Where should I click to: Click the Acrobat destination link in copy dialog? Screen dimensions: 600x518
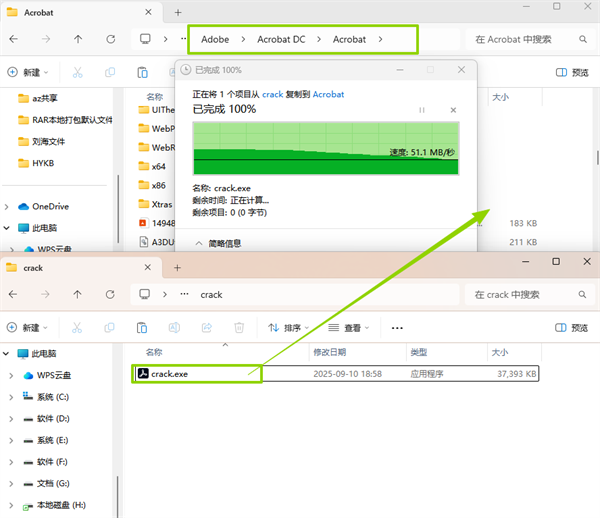point(328,94)
